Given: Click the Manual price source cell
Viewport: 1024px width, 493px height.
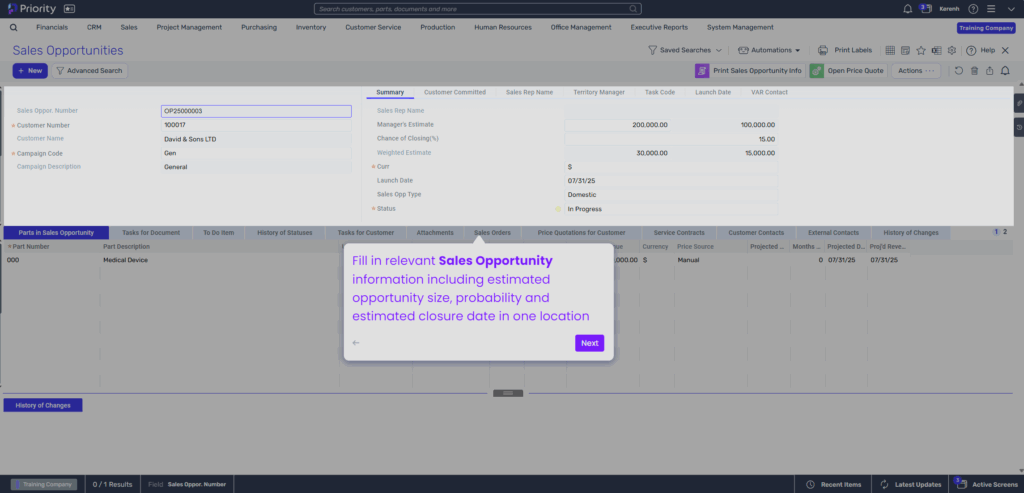Looking at the screenshot, I should (711, 260).
